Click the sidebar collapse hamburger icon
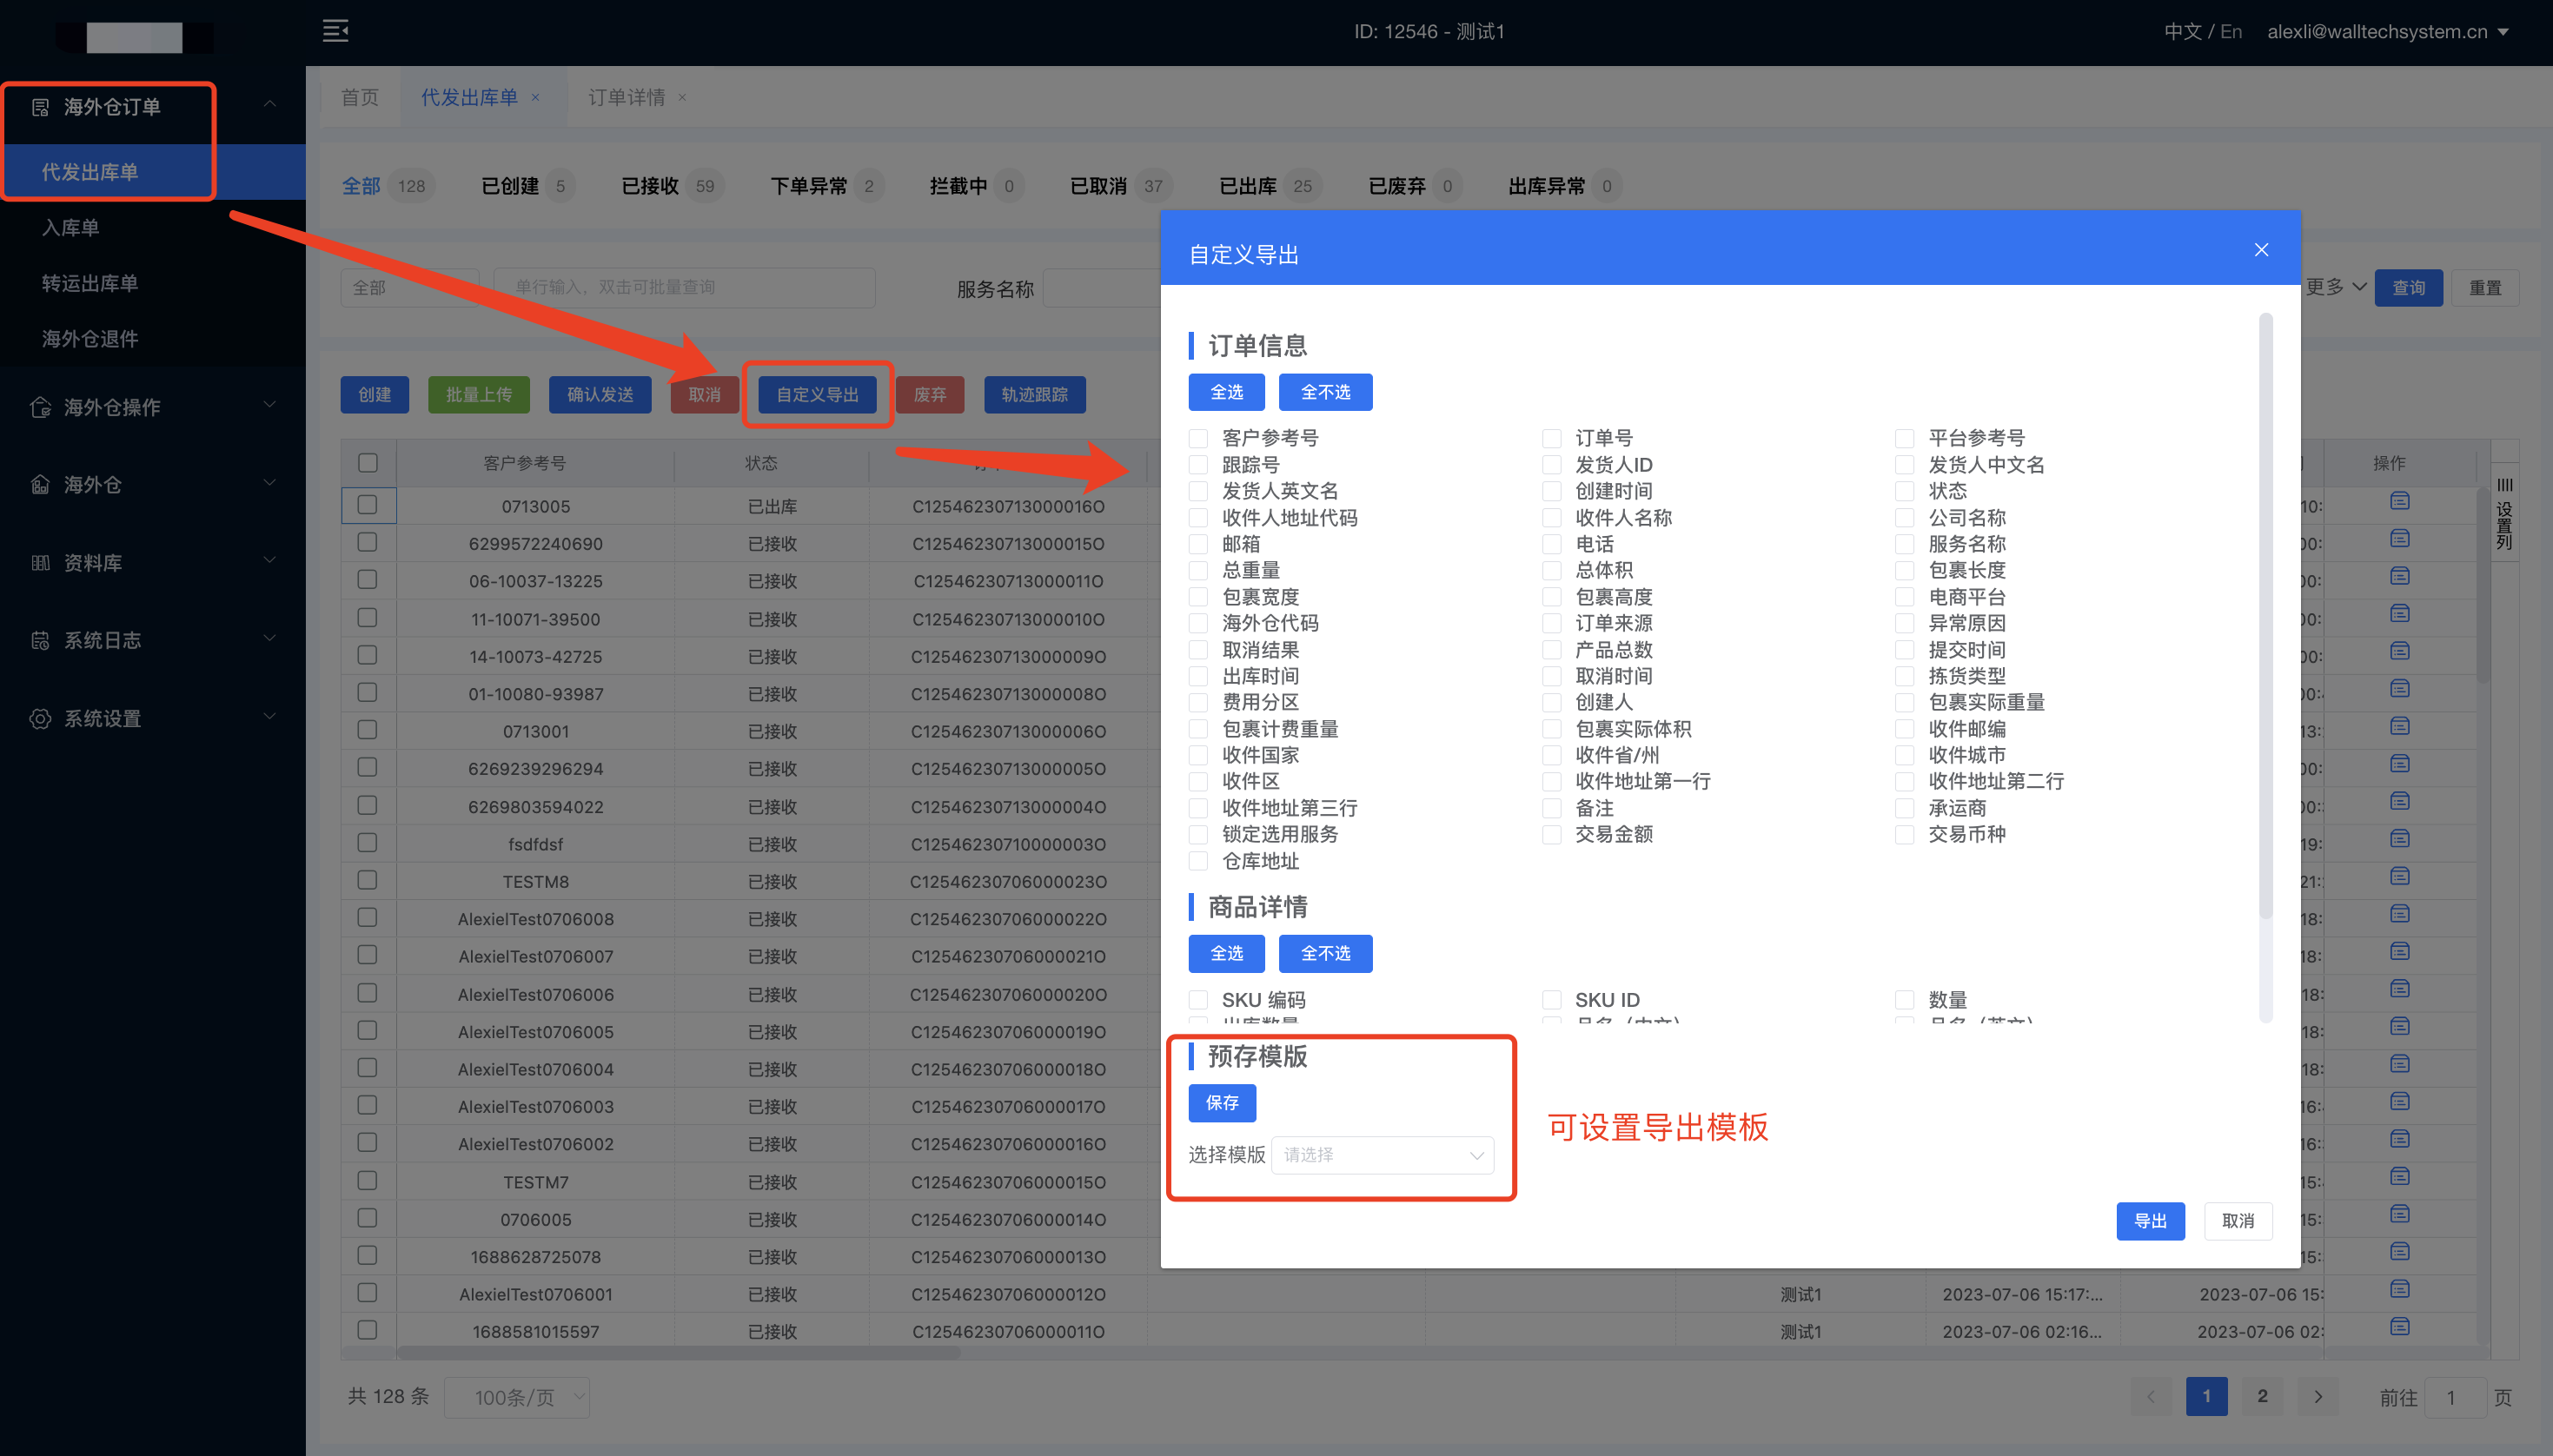Image resolution: width=2553 pixels, height=1456 pixels. pos(336,31)
